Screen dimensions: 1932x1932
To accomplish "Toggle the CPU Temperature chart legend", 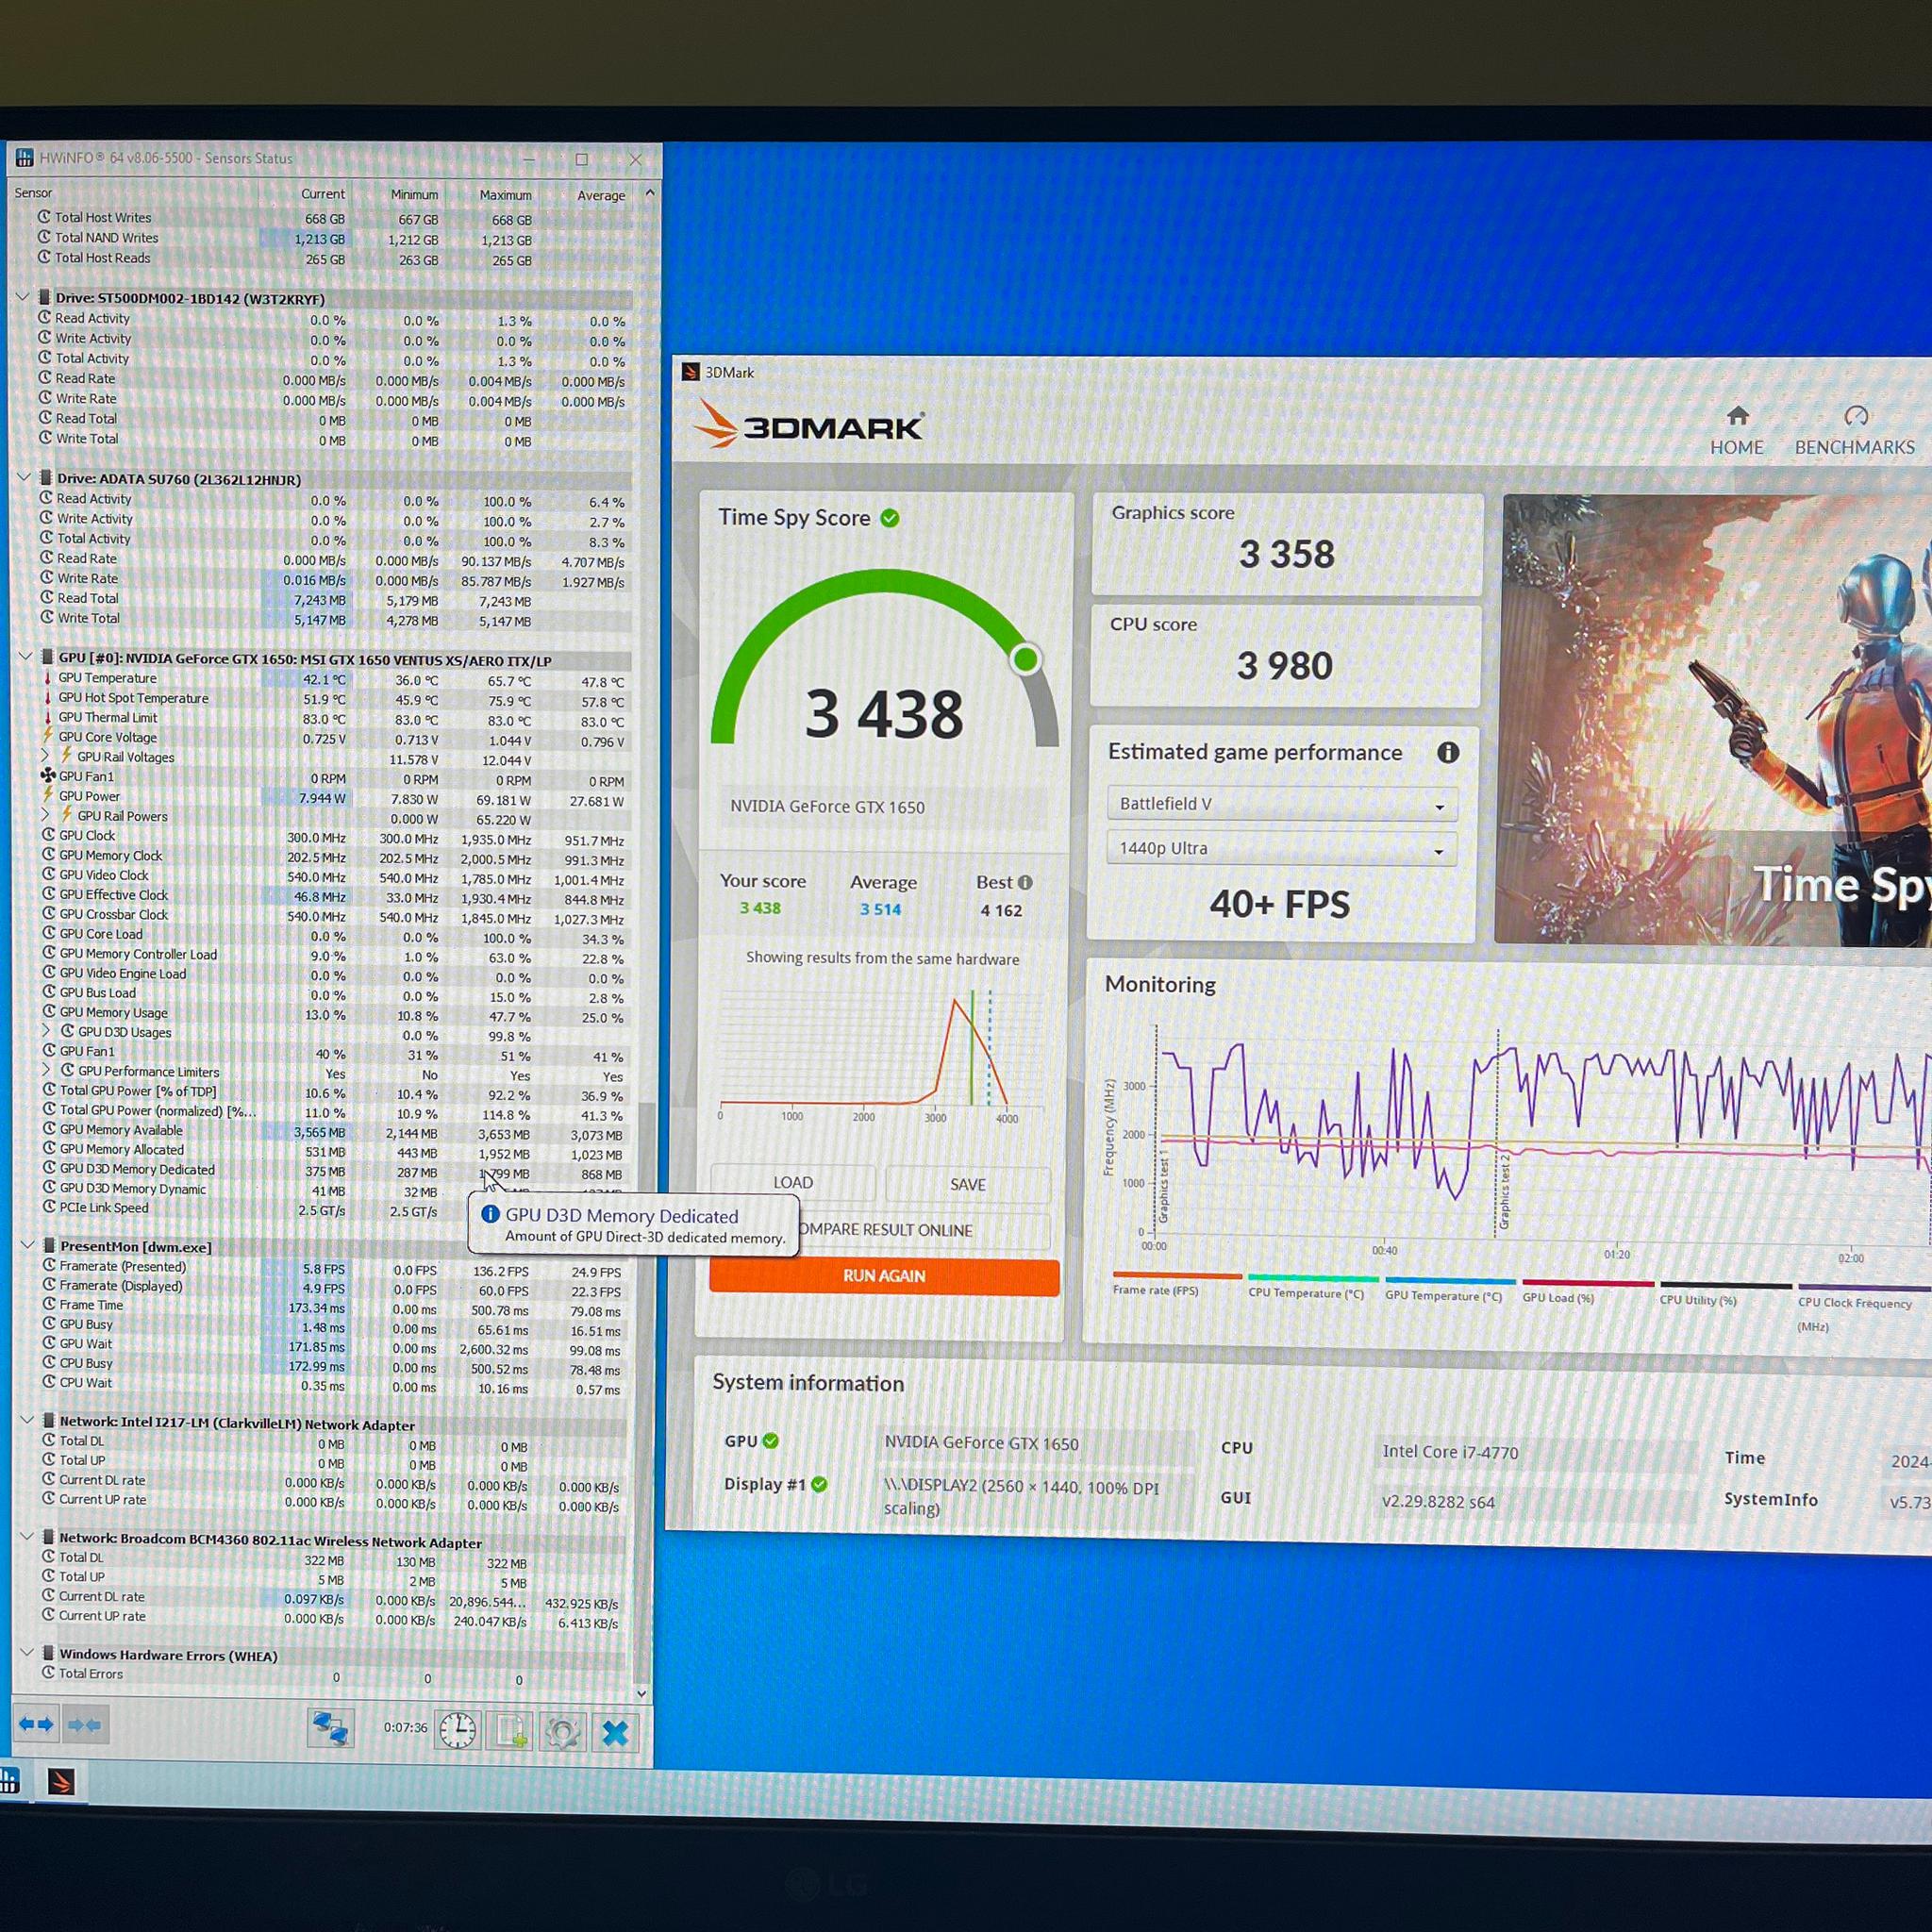I will [1311, 1286].
